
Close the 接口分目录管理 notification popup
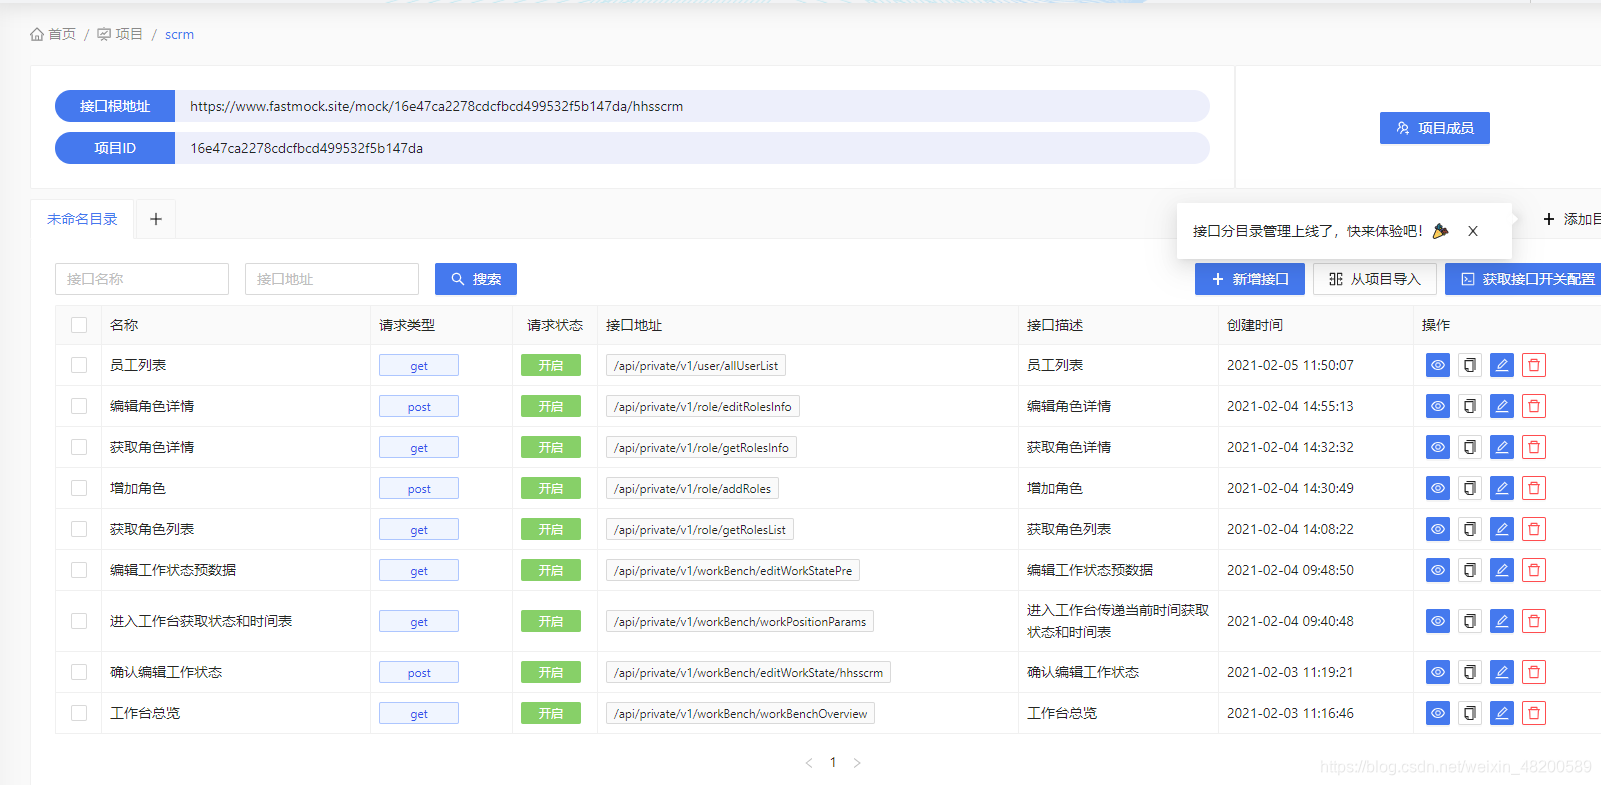(x=1472, y=231)
